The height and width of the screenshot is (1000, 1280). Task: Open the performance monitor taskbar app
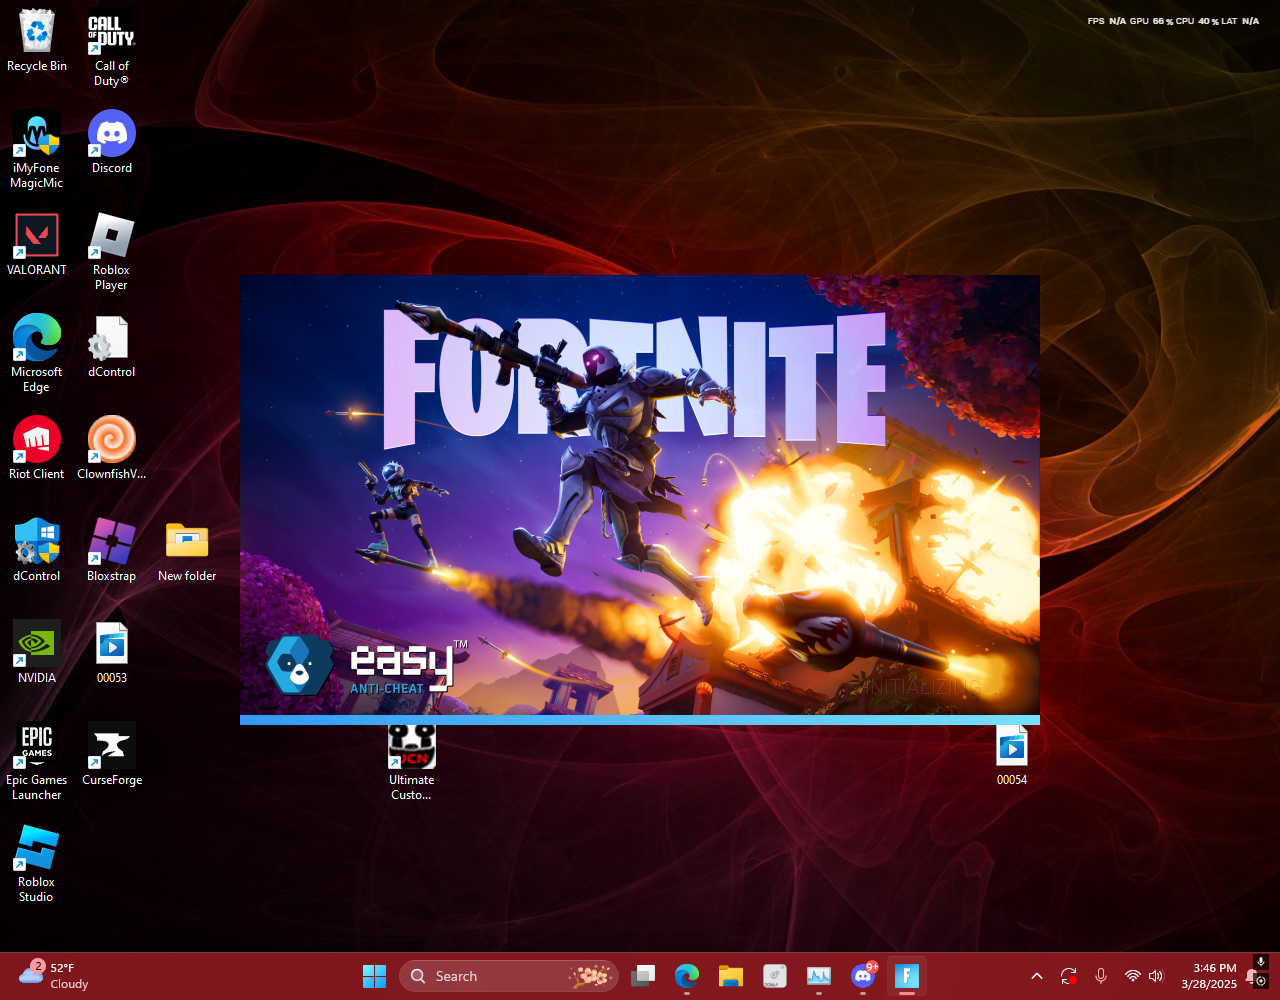coord(819,976)
